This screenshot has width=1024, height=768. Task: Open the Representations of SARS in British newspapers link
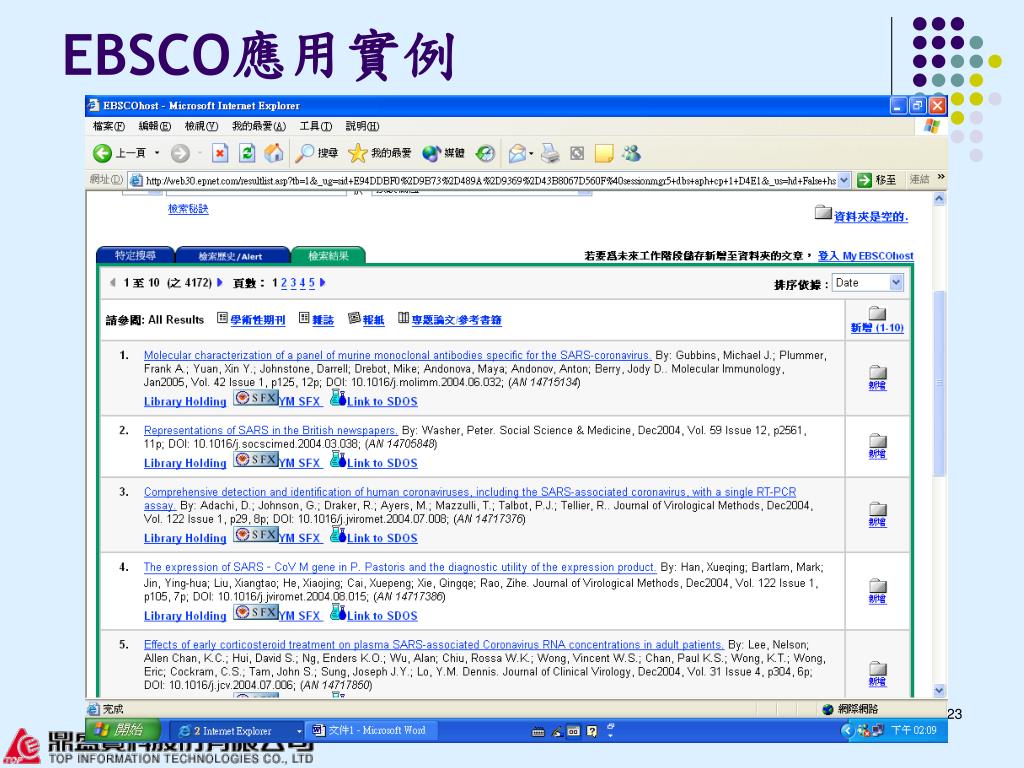click(270, 430)
